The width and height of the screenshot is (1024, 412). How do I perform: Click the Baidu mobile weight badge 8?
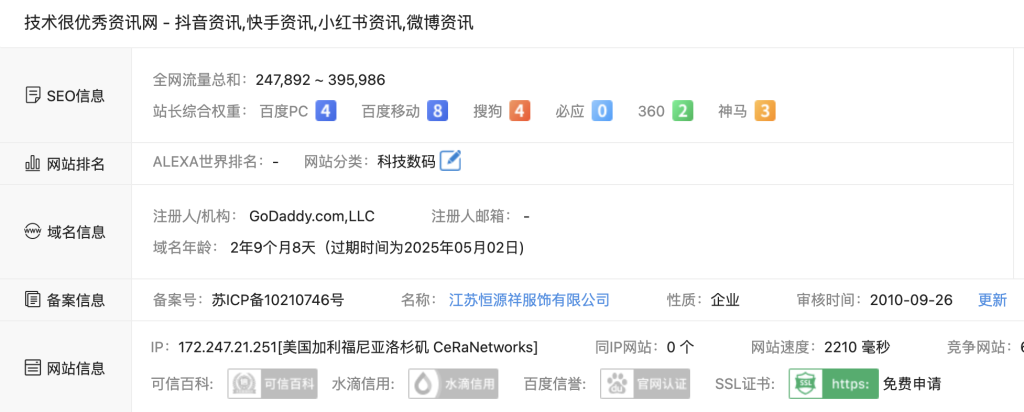(x=438, y=111)
